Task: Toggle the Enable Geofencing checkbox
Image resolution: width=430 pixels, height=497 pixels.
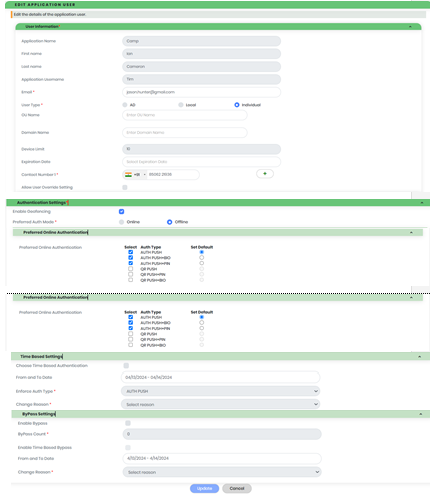Action: tap(121, 211)
